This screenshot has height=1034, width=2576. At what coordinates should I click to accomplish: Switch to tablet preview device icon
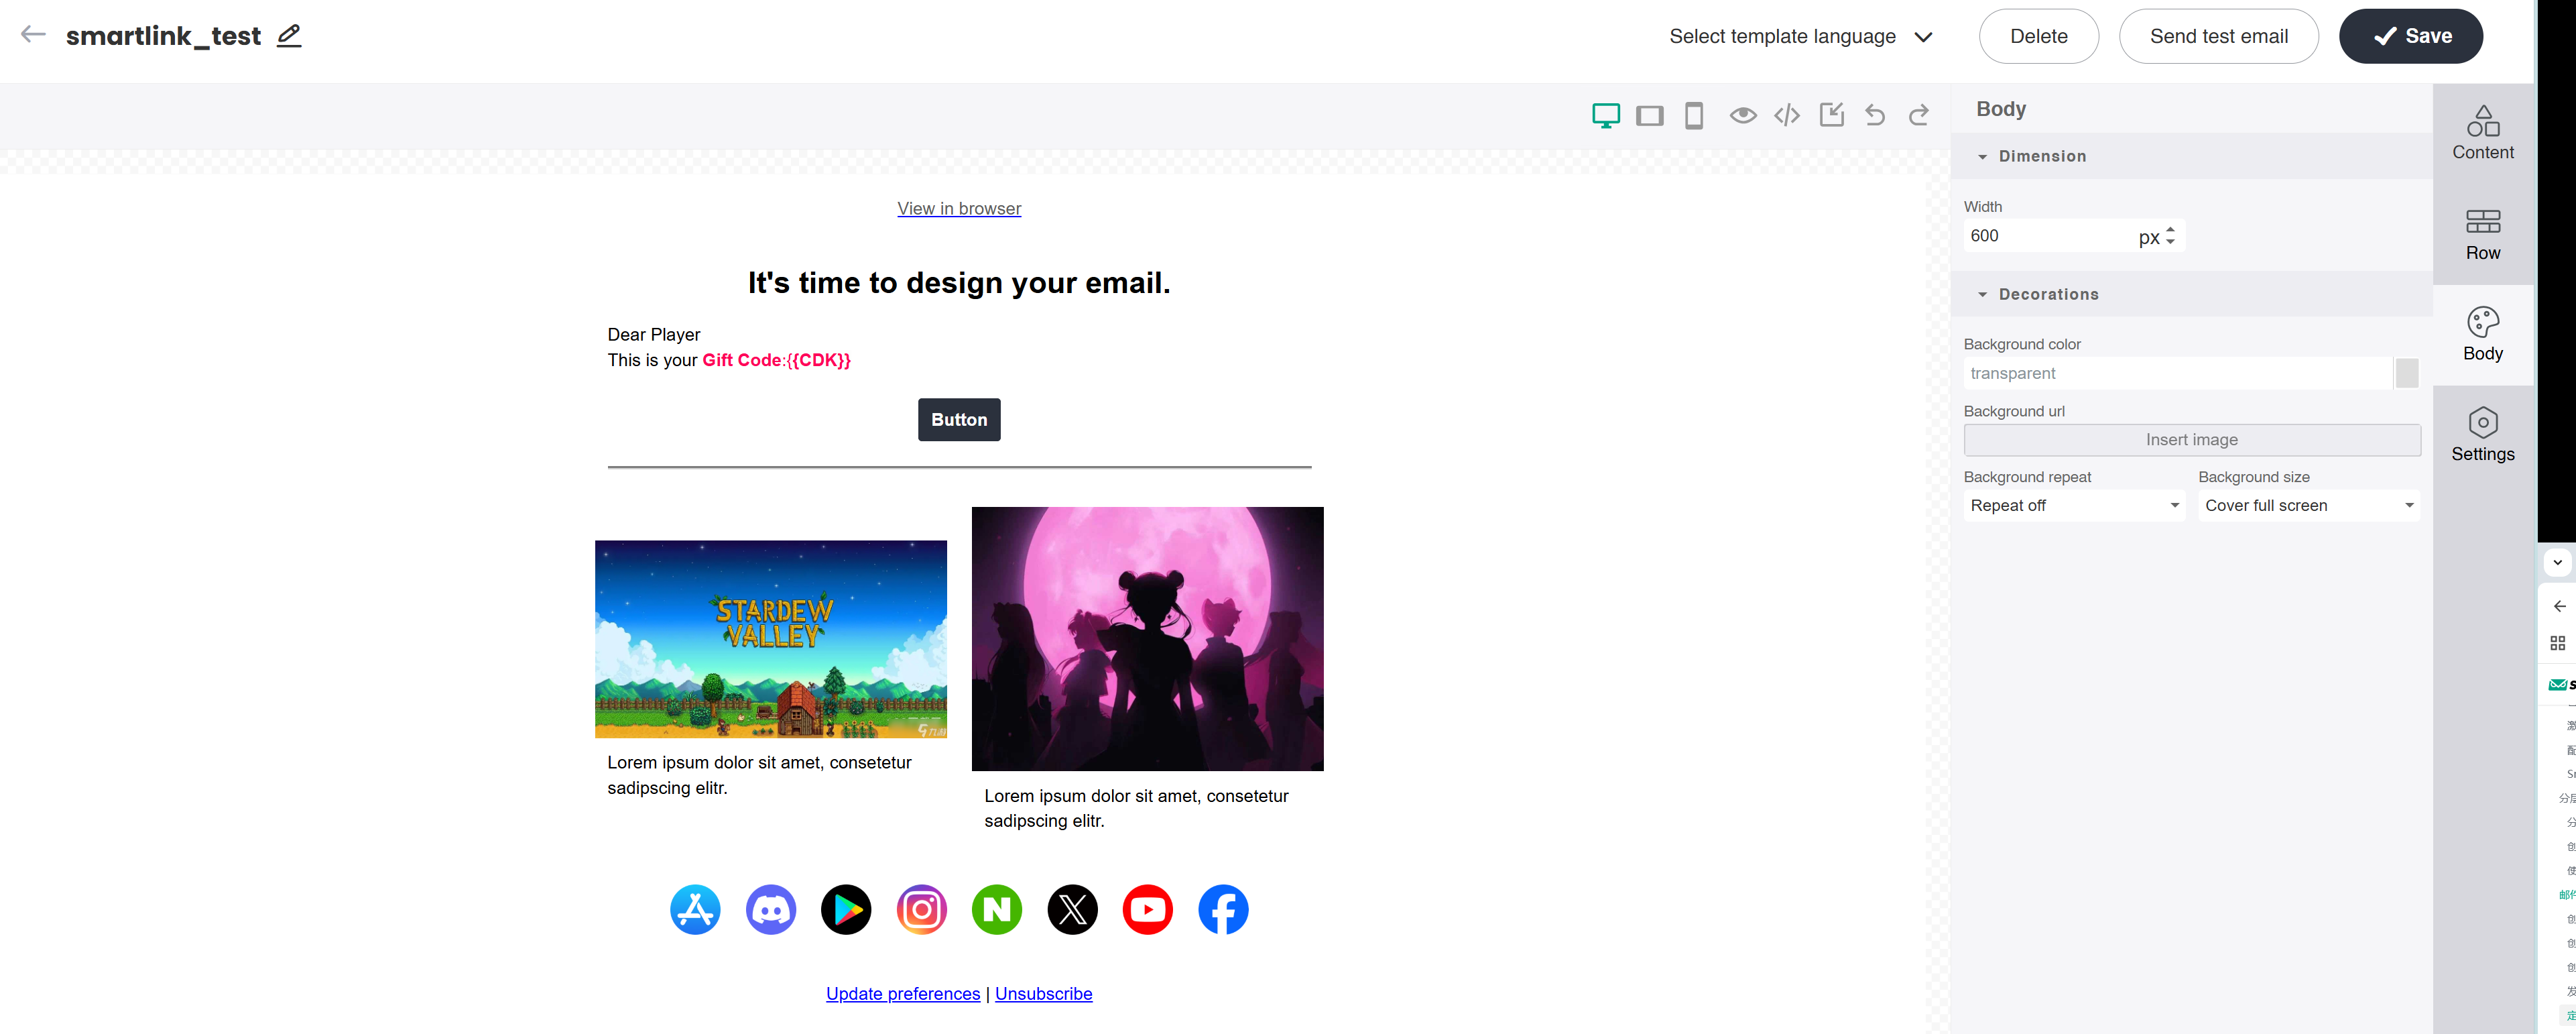pyautogui.click(x=1649, y=116)
